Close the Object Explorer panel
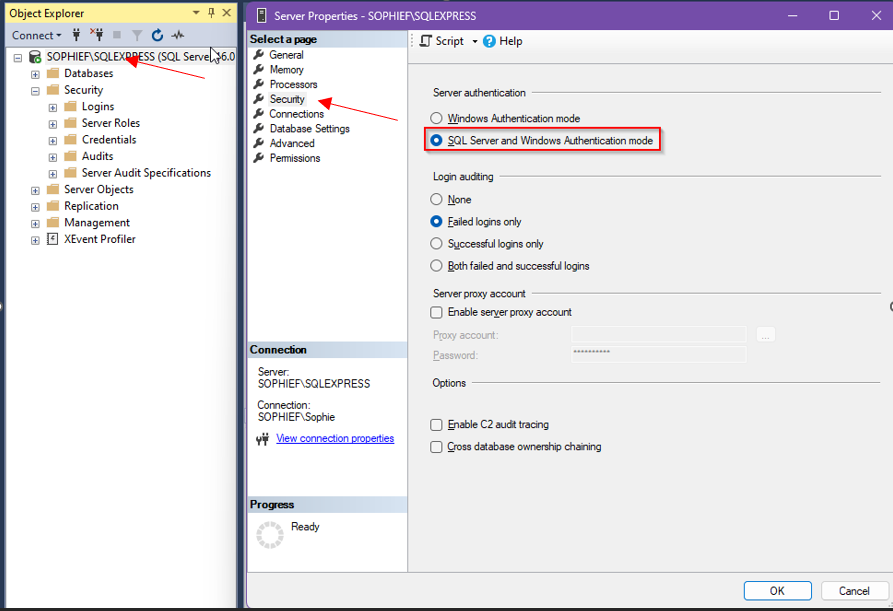Image resolution: width=893 pixels, height=611 pixels. click(227, 13)
